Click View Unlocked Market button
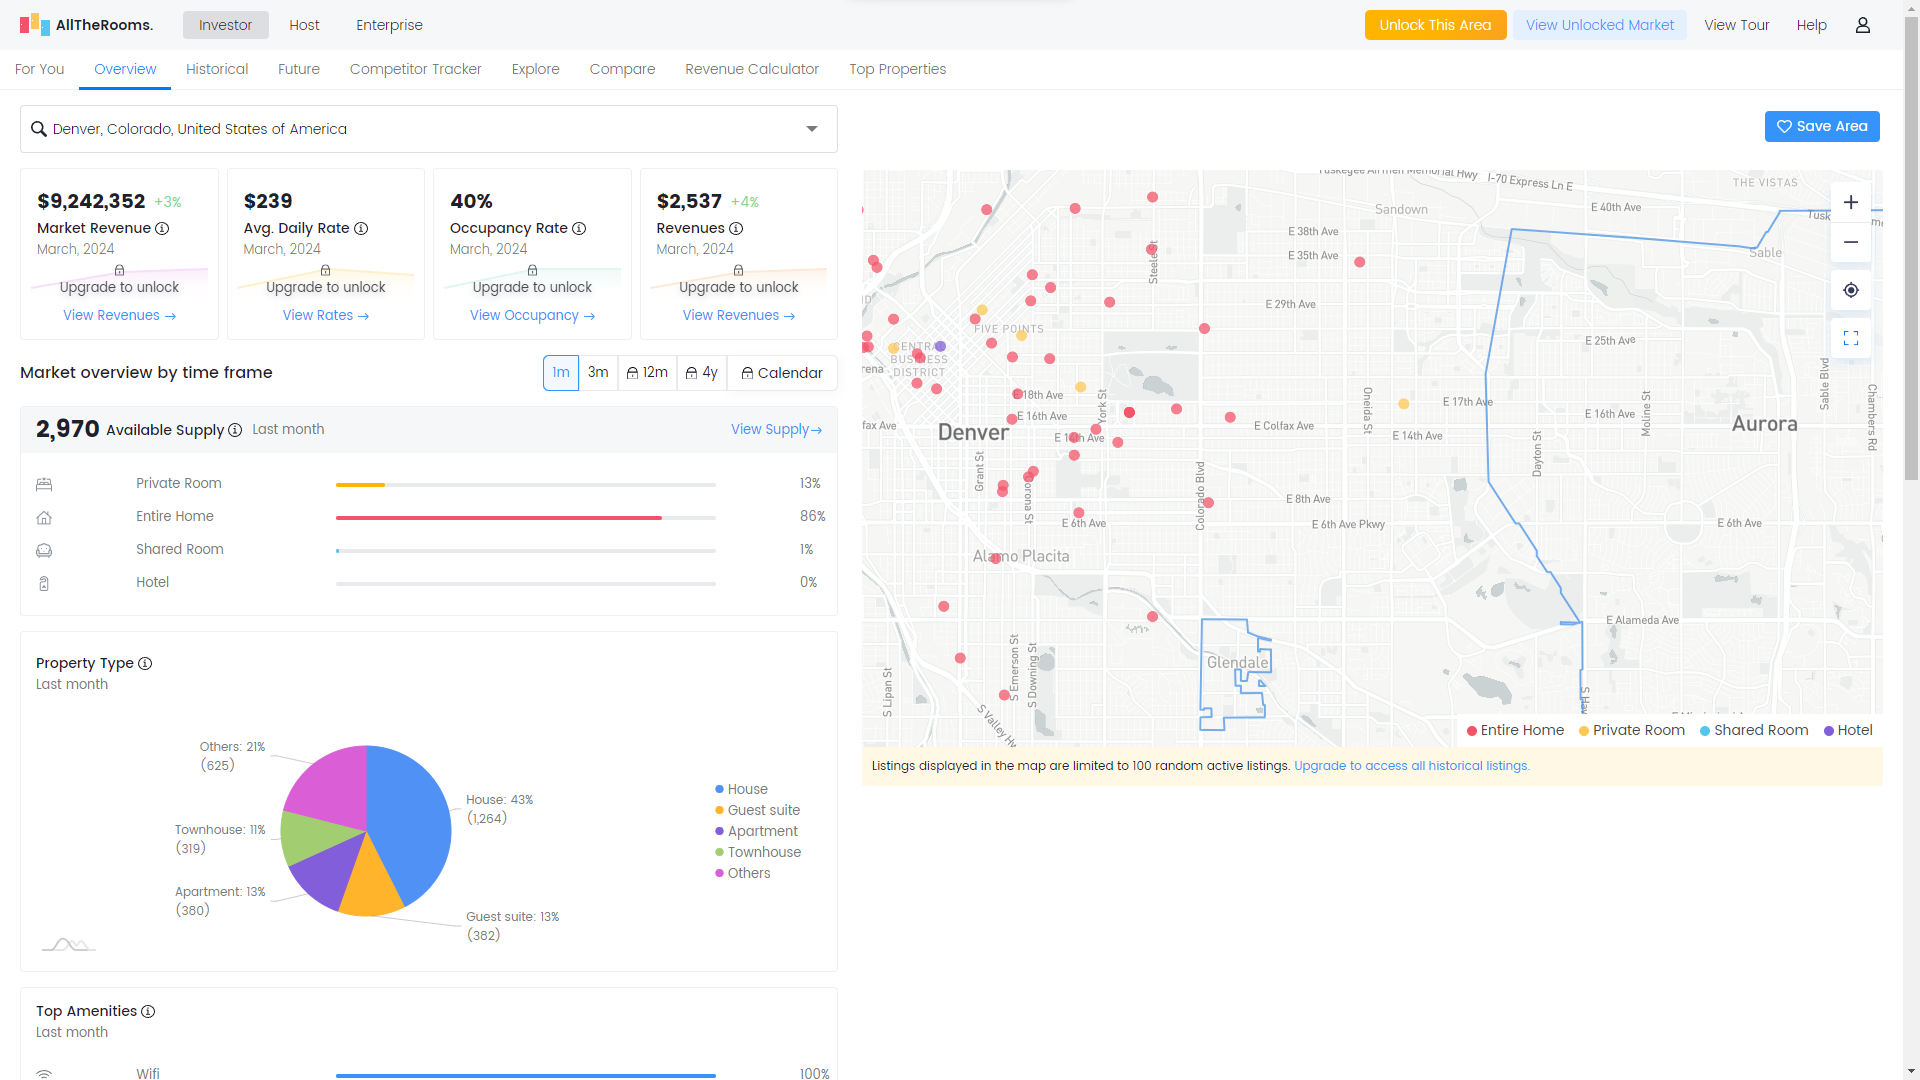Viewport: 1920px width, 1080px height. [x=1599, y=25]
